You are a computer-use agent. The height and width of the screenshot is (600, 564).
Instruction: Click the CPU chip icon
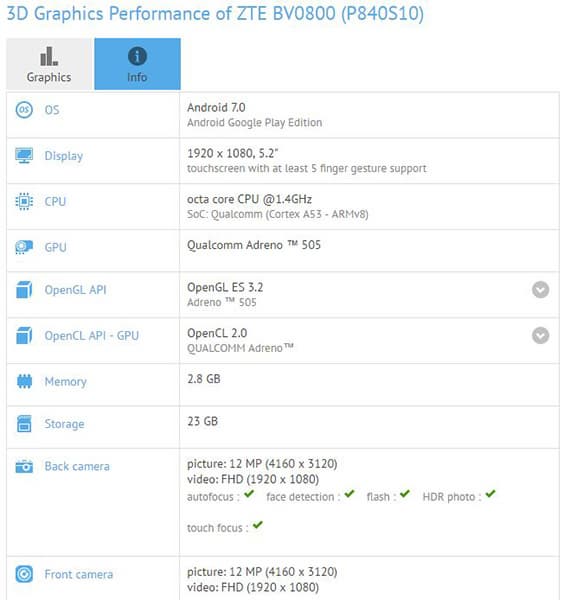24,201
